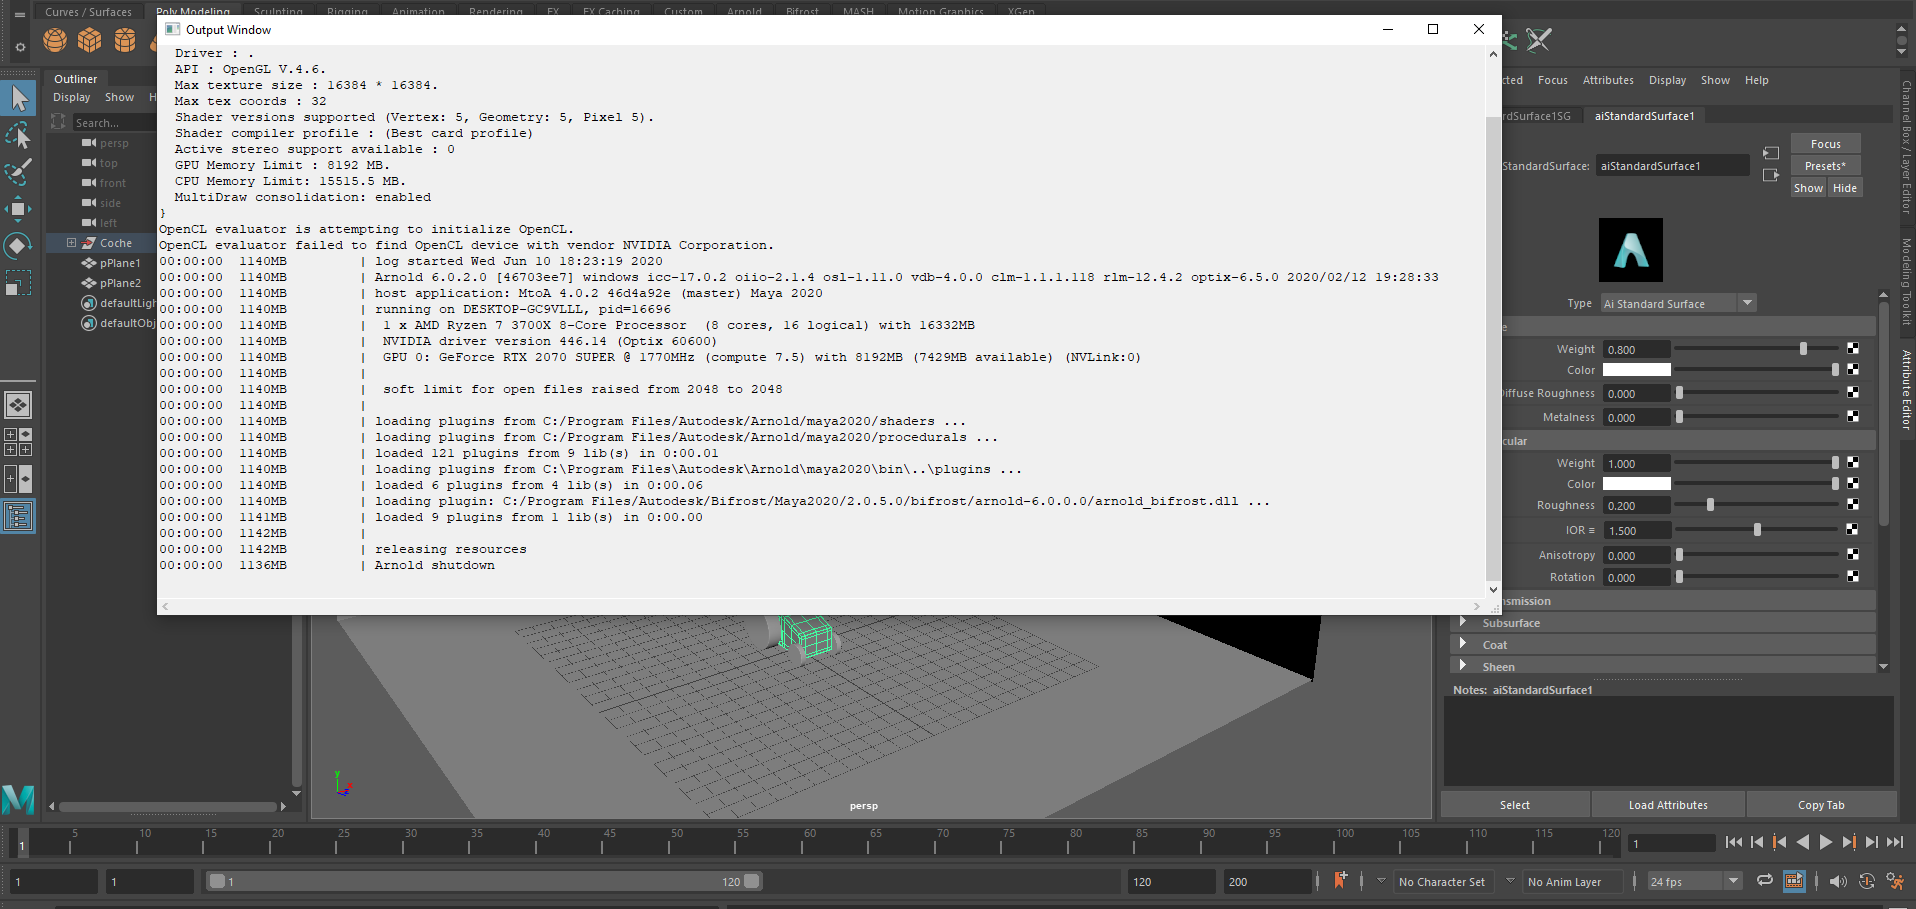
Task: Click the Base Color white swatch
Action: coord(1636,370)
